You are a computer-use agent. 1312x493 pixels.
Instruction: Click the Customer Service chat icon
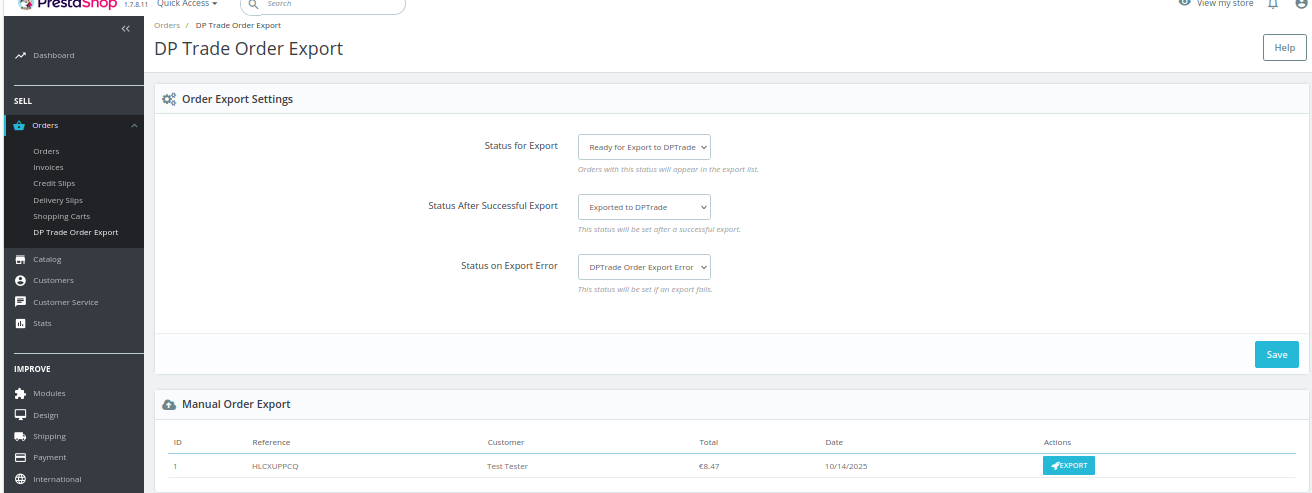point(20,302)
